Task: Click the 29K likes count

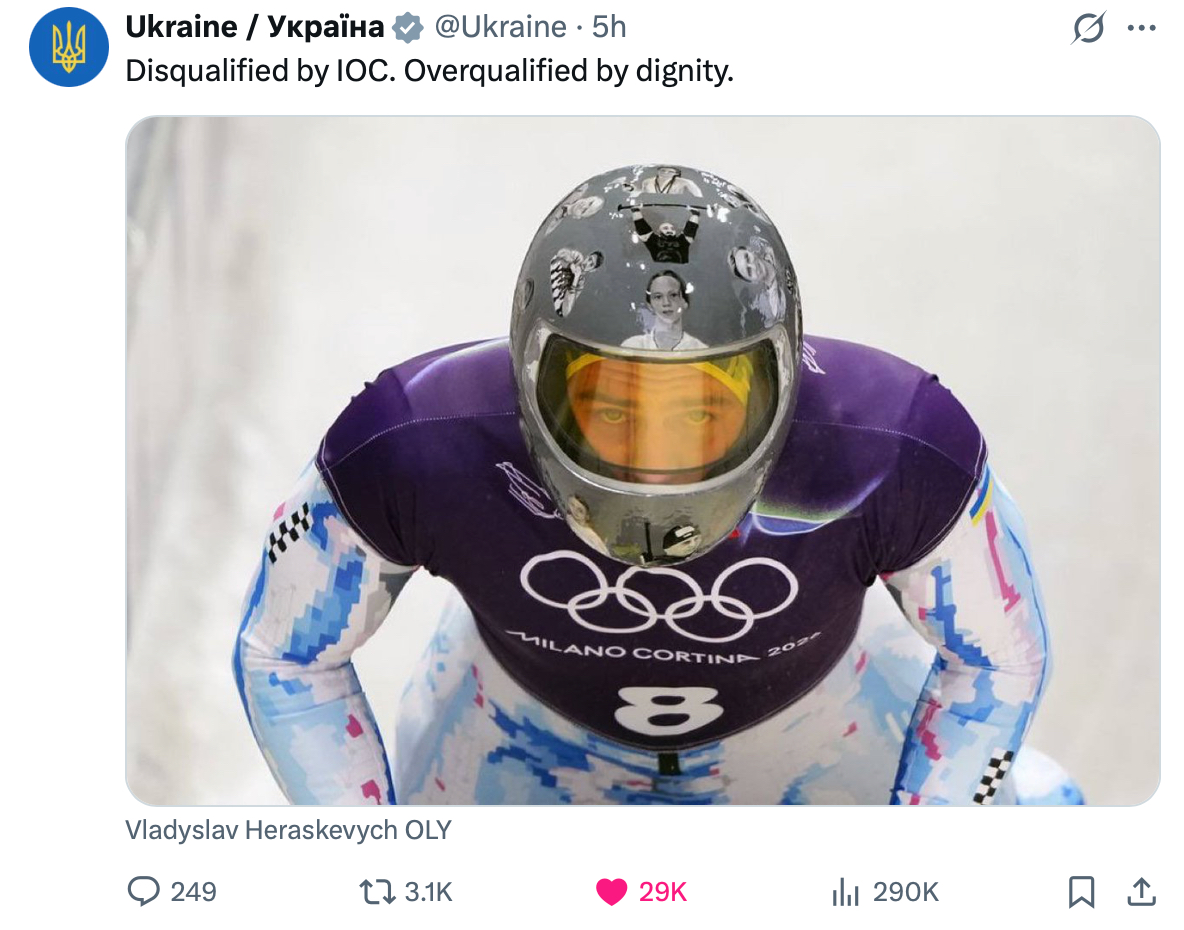Action: (x=663, y=891)
